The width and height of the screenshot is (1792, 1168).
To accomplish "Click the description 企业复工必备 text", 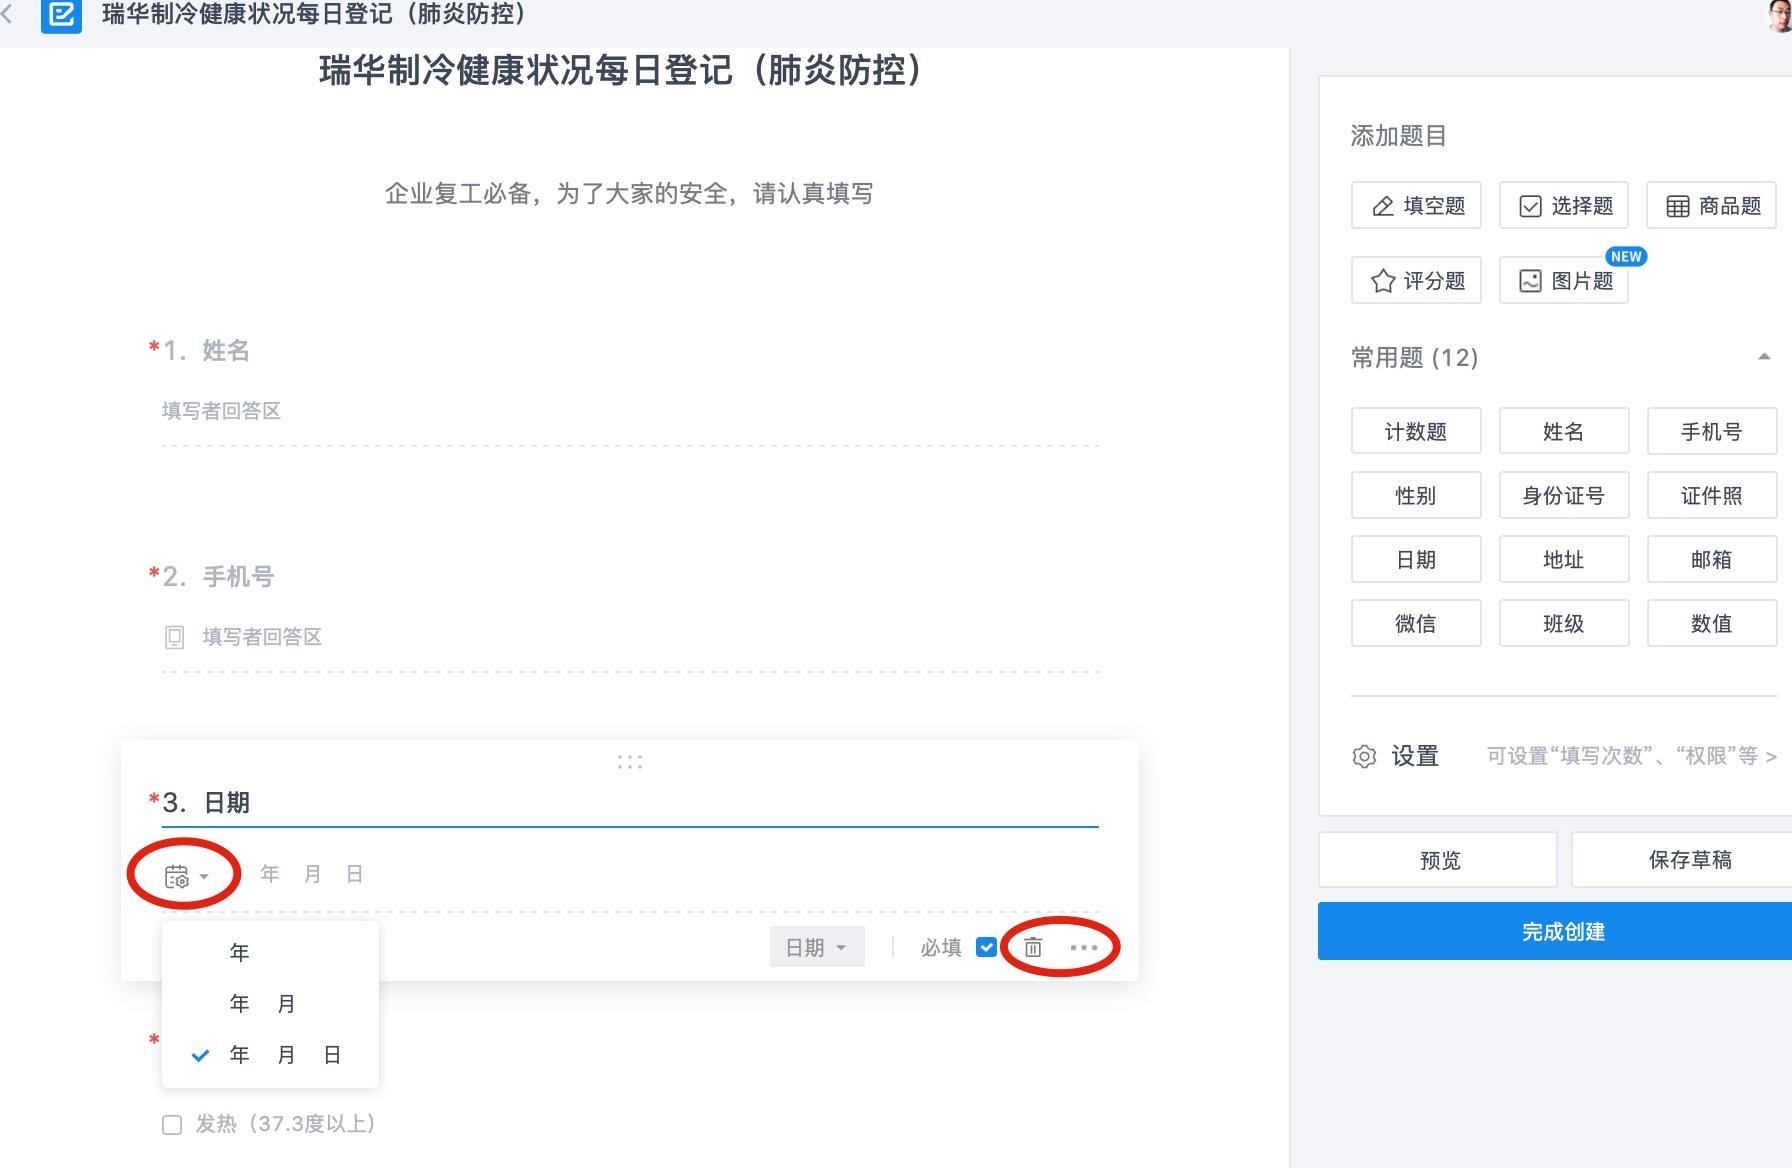I will (629, 193).
